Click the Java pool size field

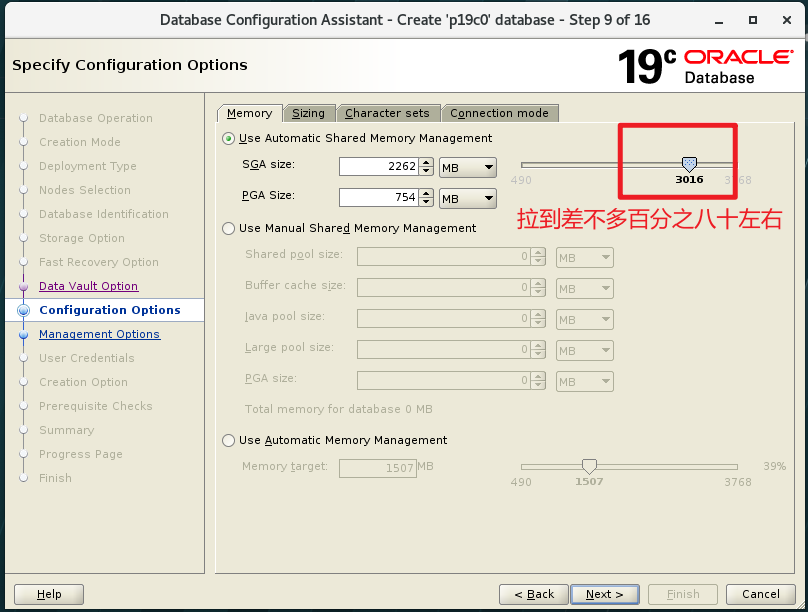(444, 319)
